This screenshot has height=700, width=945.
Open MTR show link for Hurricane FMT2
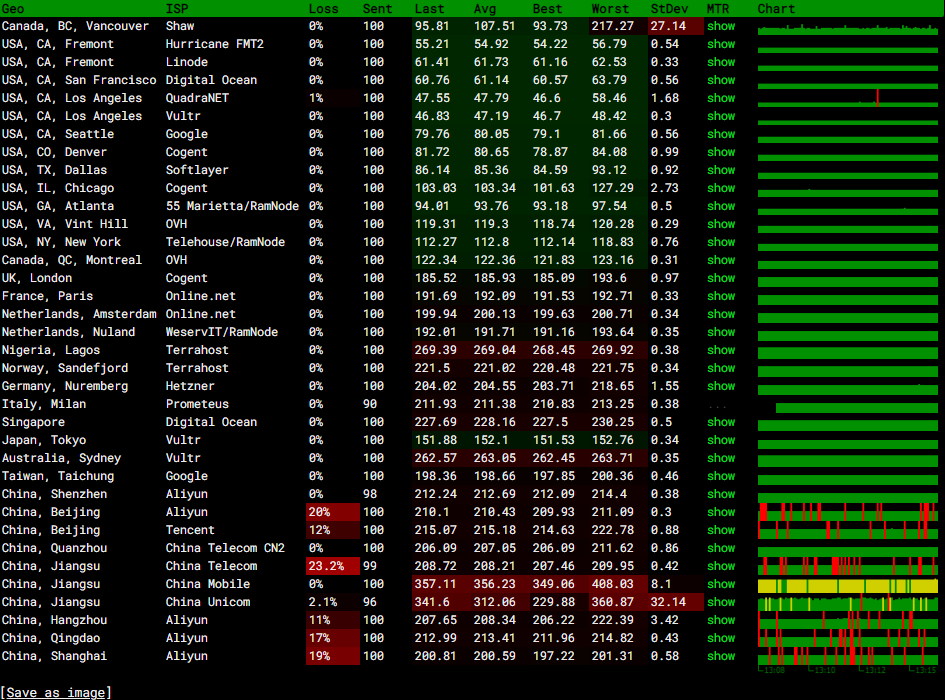pos(721,44)
